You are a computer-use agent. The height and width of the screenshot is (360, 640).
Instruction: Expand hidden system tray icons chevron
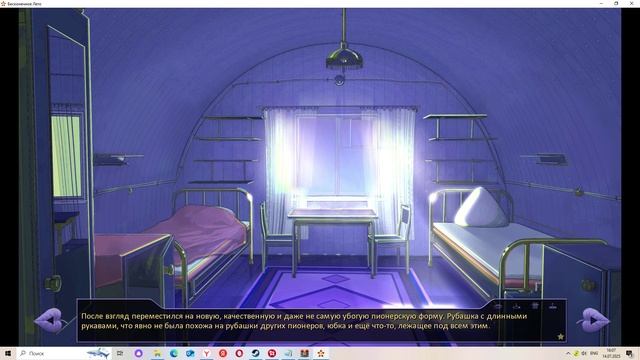pyautogui.click(x=568, y=353)
